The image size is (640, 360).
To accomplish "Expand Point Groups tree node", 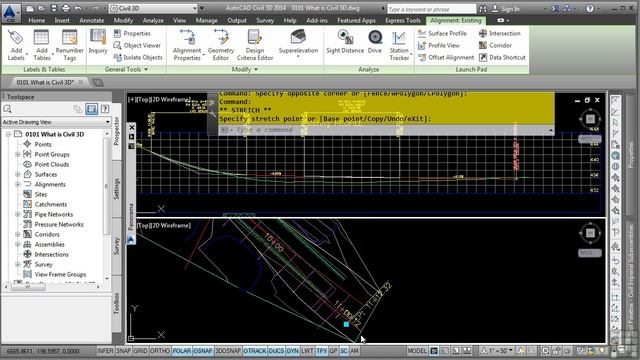I will 18,154.
